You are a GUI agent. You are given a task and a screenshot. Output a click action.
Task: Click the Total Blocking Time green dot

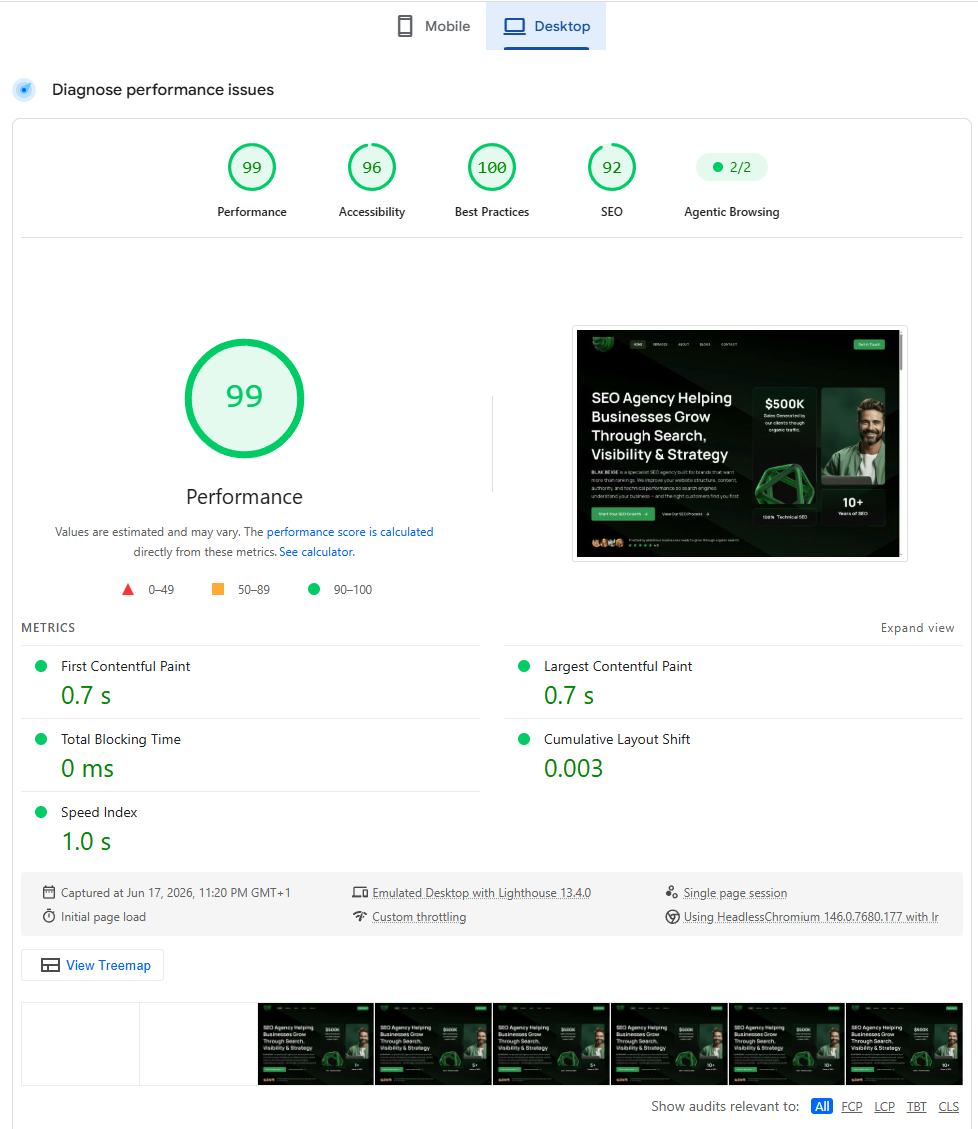pyautogui.click(x=41, y=739)
